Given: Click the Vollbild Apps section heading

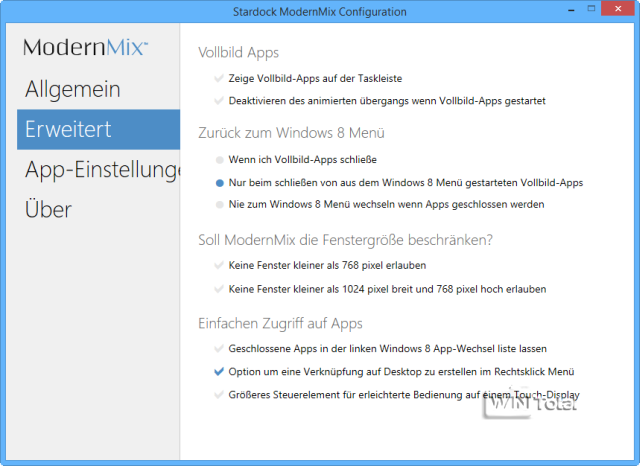Looking at the screenshot, I should (x=238, y=53).
